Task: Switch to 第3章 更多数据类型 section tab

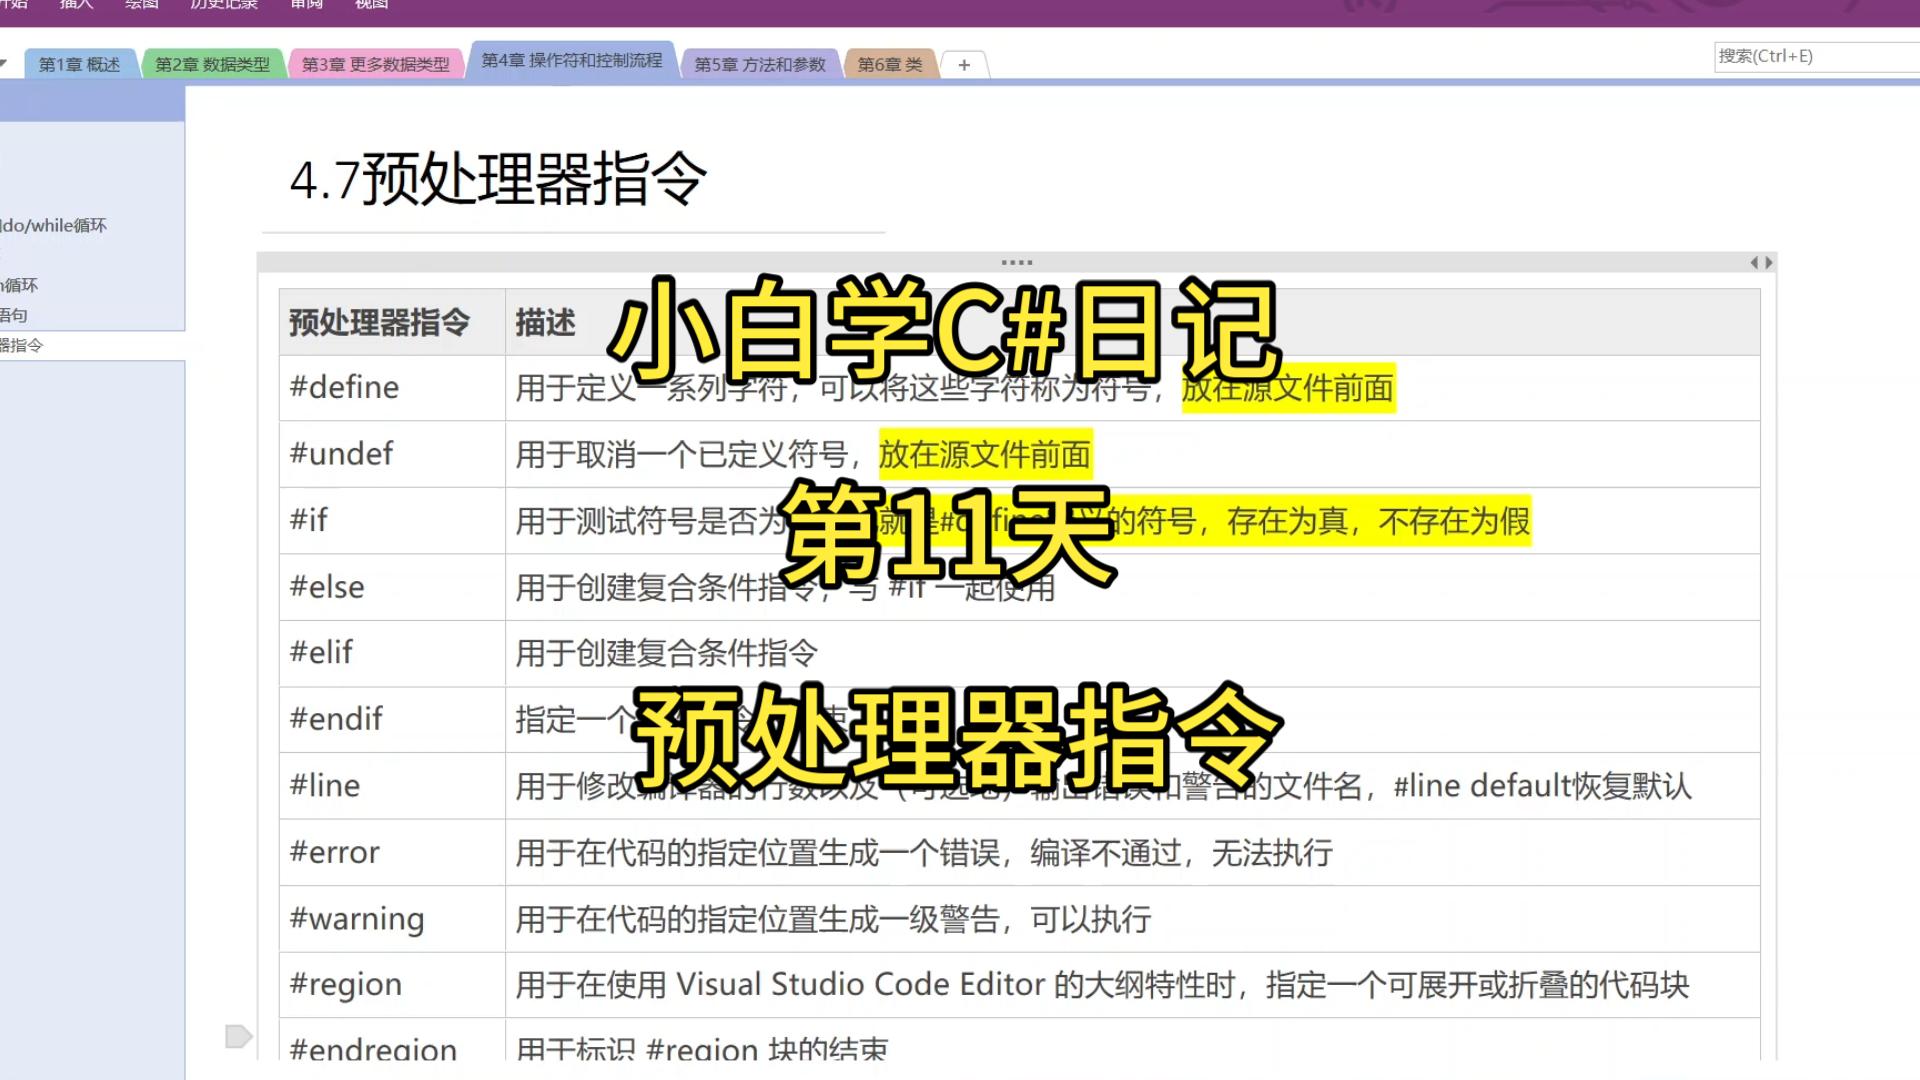Action: 376,64
